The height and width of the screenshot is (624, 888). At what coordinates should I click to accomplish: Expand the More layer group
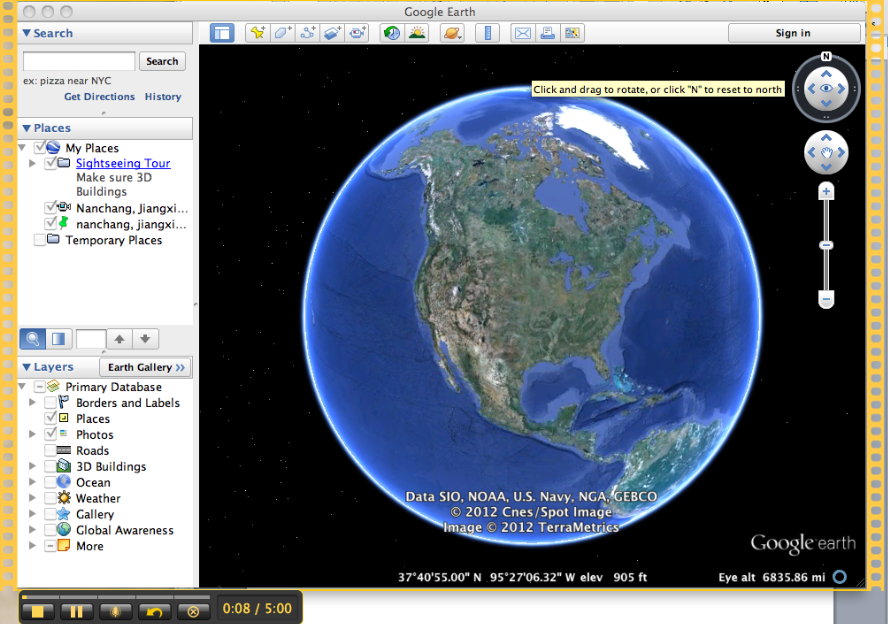click(x=32, y=546)
